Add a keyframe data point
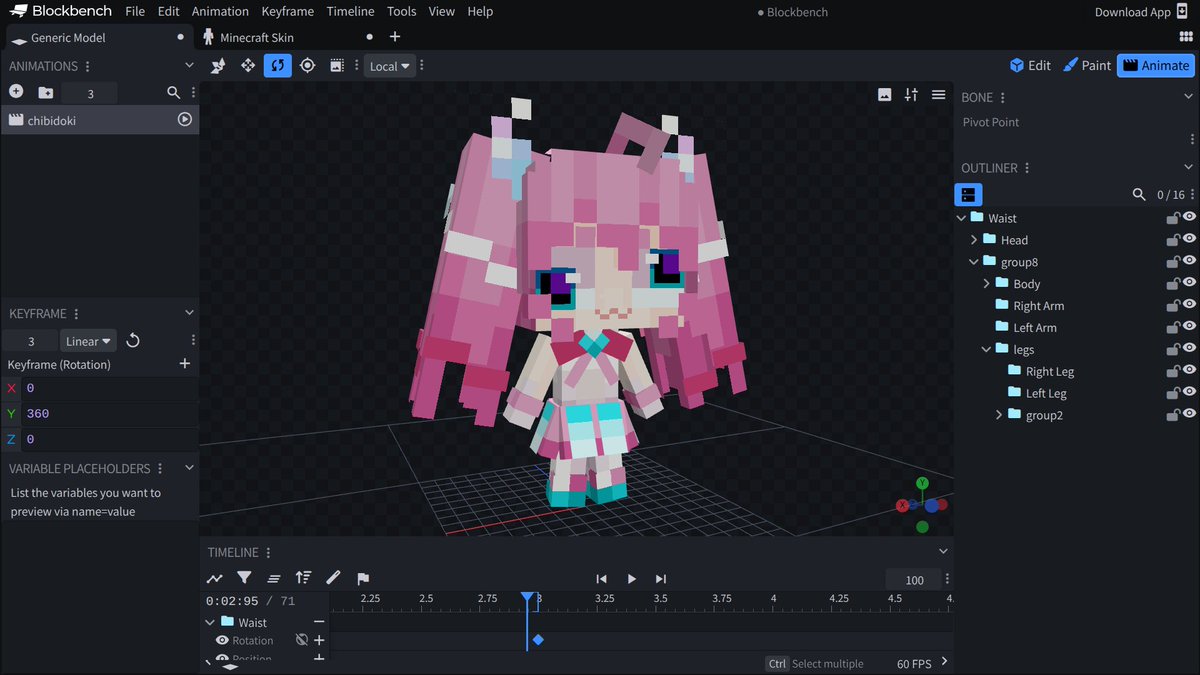Image resolution: width=1200 pixels, height=675 pixels. tap(184, 364)
